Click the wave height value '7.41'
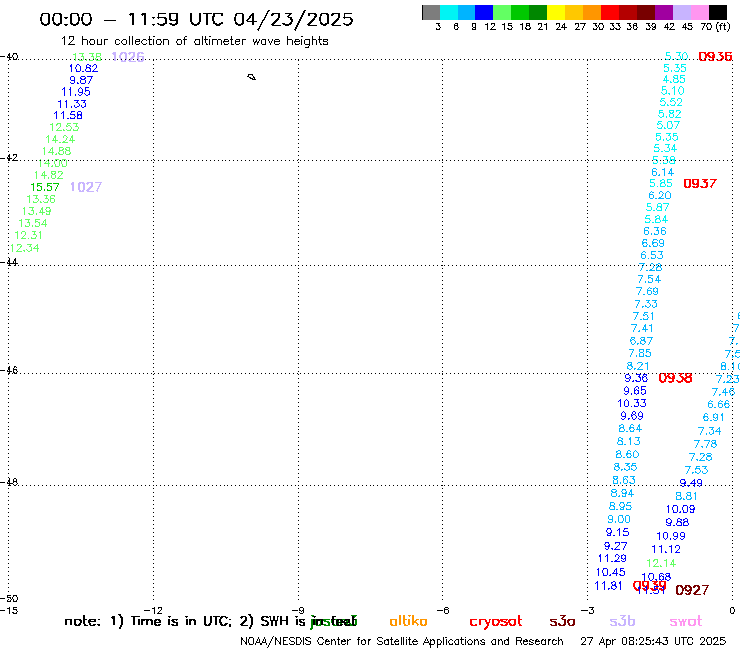The width and height of the screenshot is (740, 650). click(x=642, y=329)
